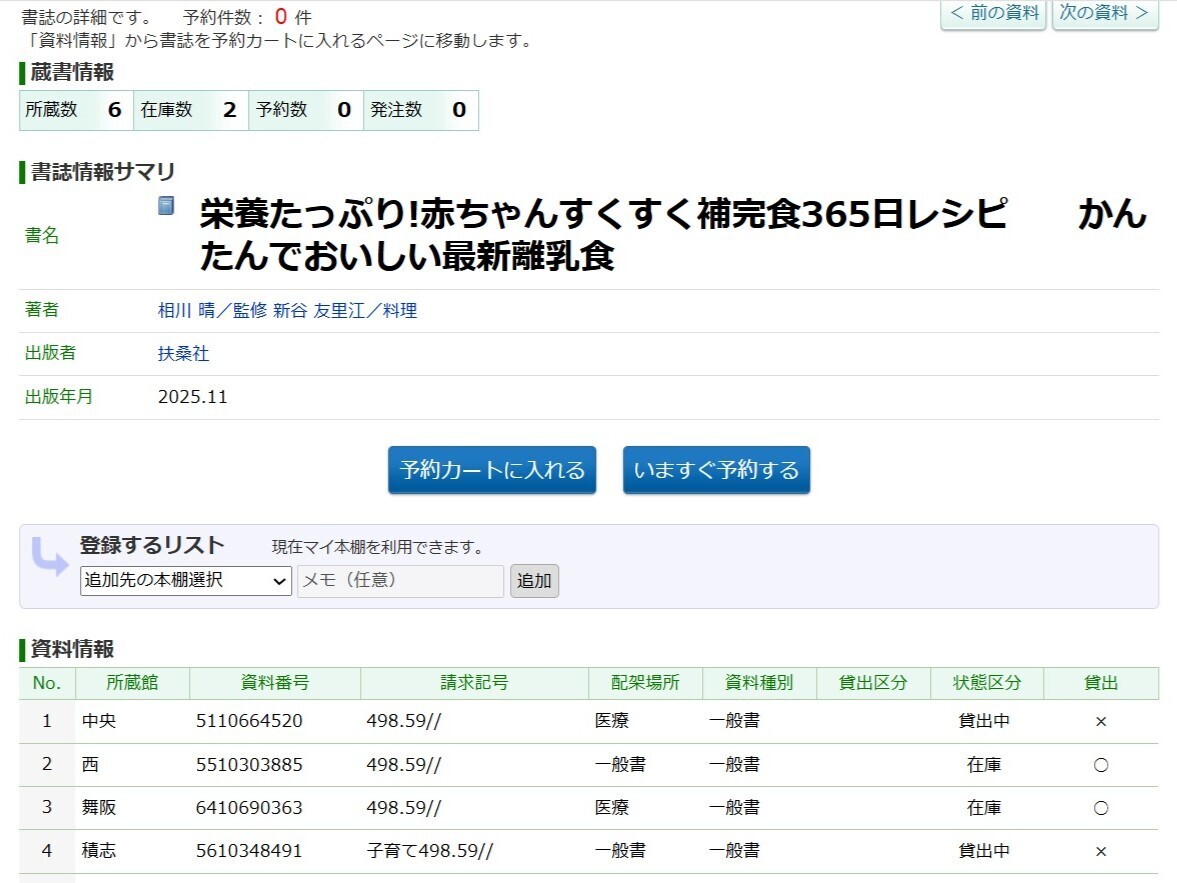This screenshot has width=1177, height=883.
Task: Click the ○ lending mark for 西 library row
Action: (1100, 762)
